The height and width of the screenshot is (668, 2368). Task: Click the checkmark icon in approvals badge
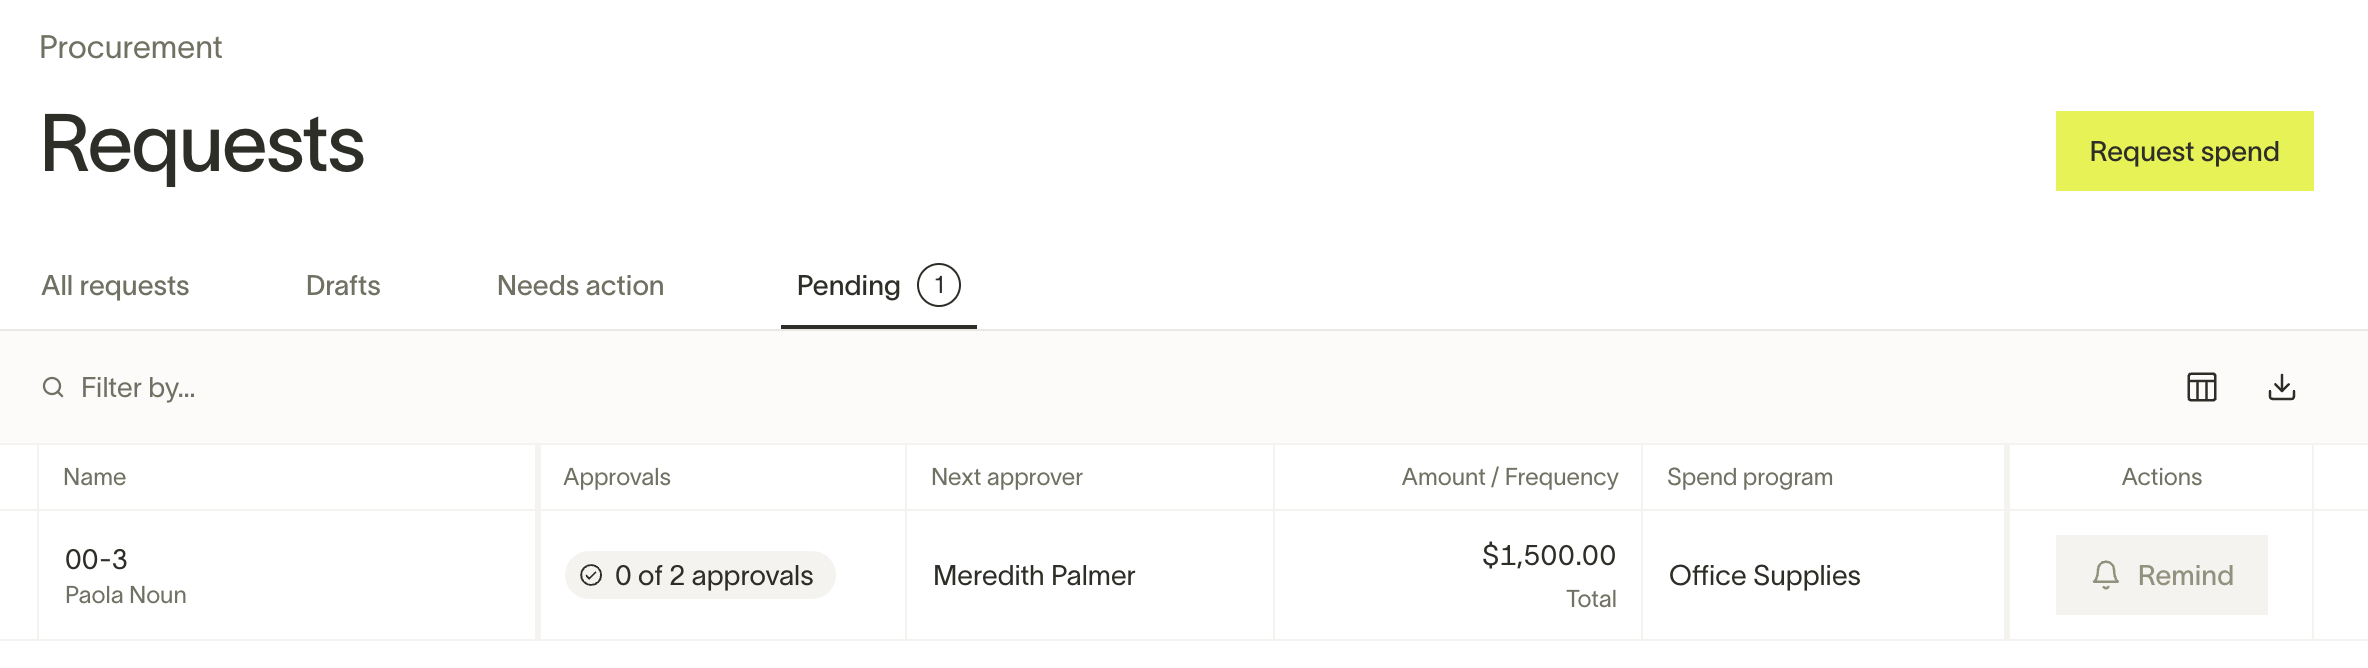(591, 575)
